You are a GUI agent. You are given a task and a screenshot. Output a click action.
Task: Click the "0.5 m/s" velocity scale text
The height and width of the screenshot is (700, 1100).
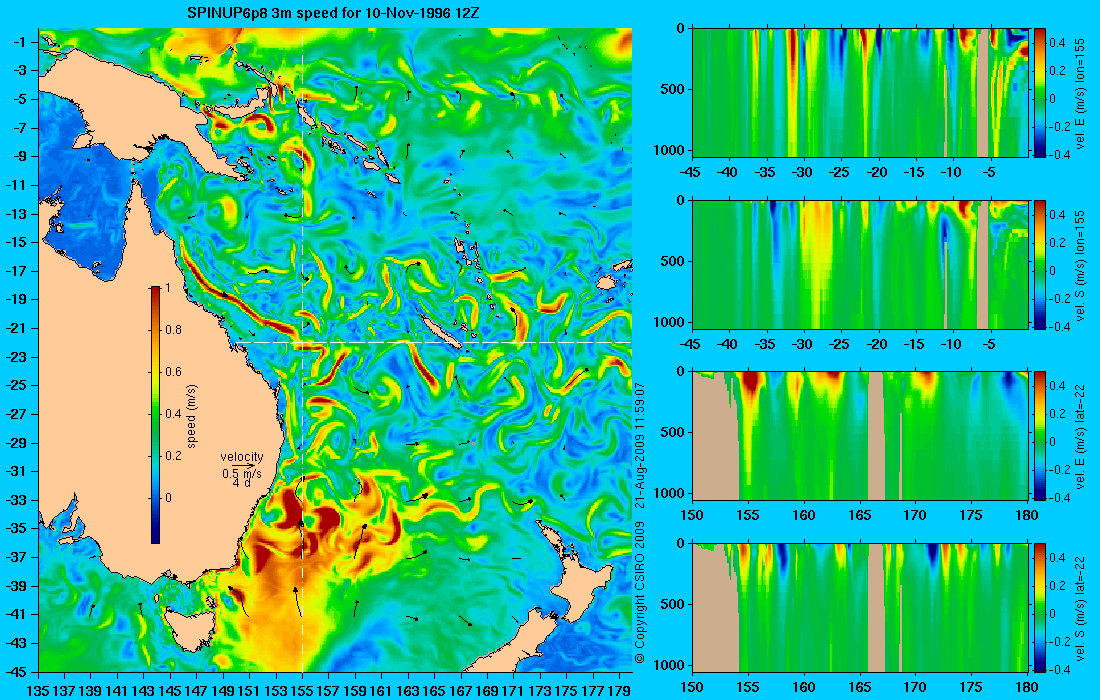coord(241,473)
